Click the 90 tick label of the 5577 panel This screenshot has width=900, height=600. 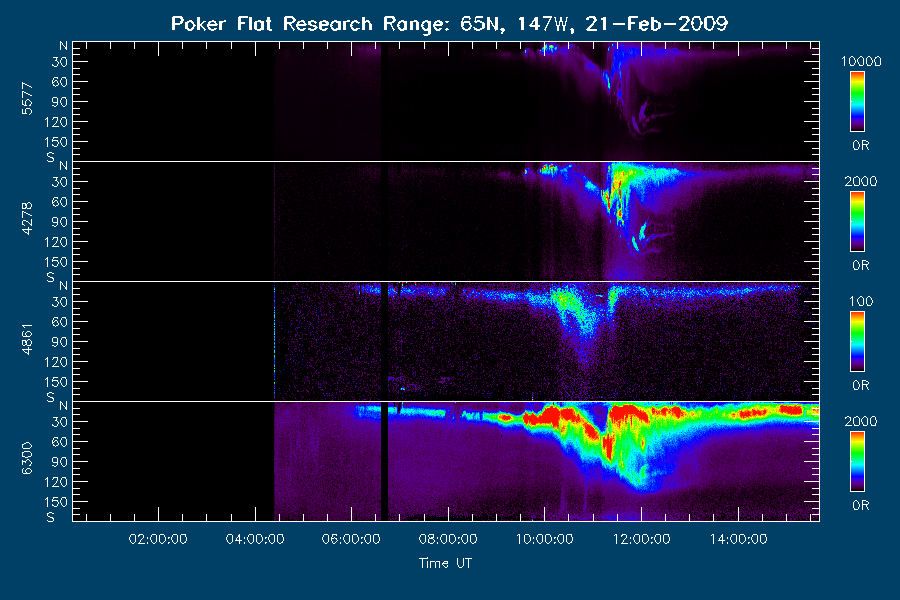point(60,102)
